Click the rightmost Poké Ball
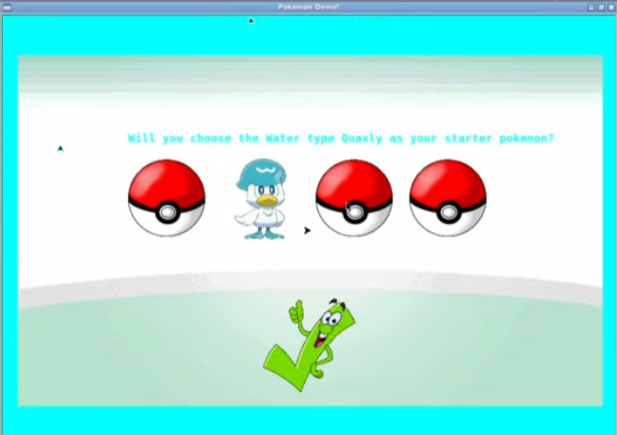 448,198
